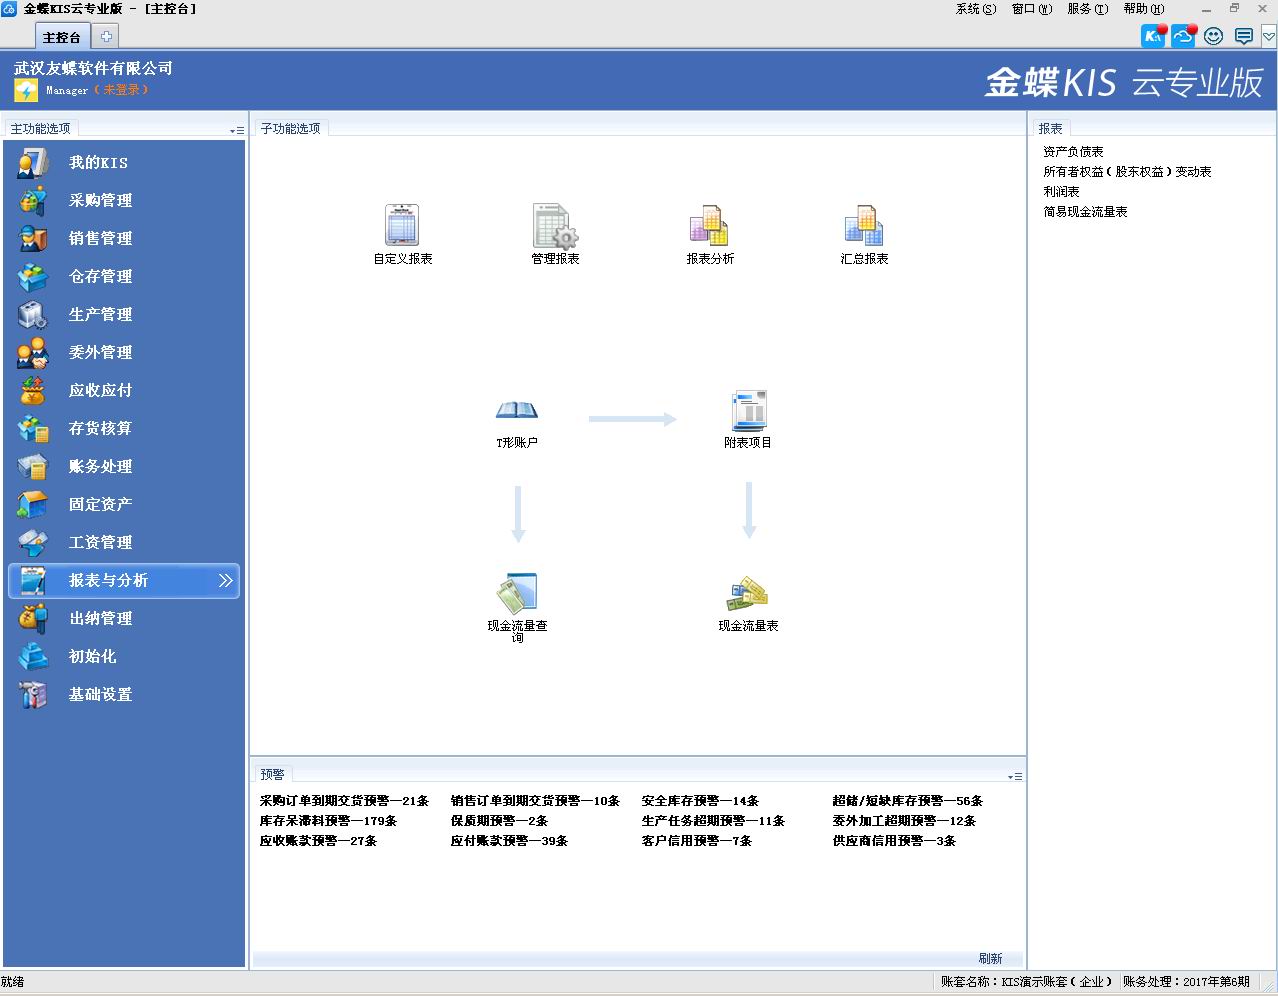Click the Manager user avatar icon
This screenshot has height=996, width=1278.
(26, 91)
